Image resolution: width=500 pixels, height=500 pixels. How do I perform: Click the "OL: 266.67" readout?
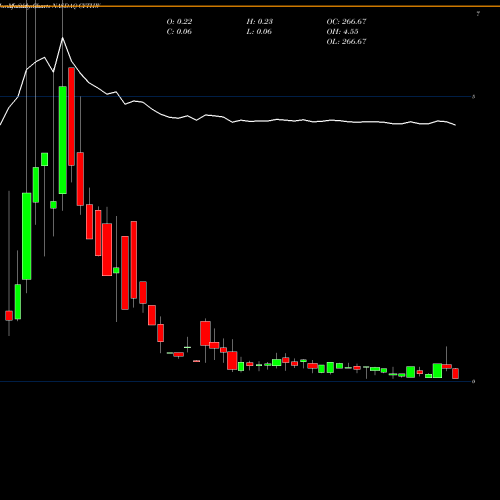click(346, 41)
